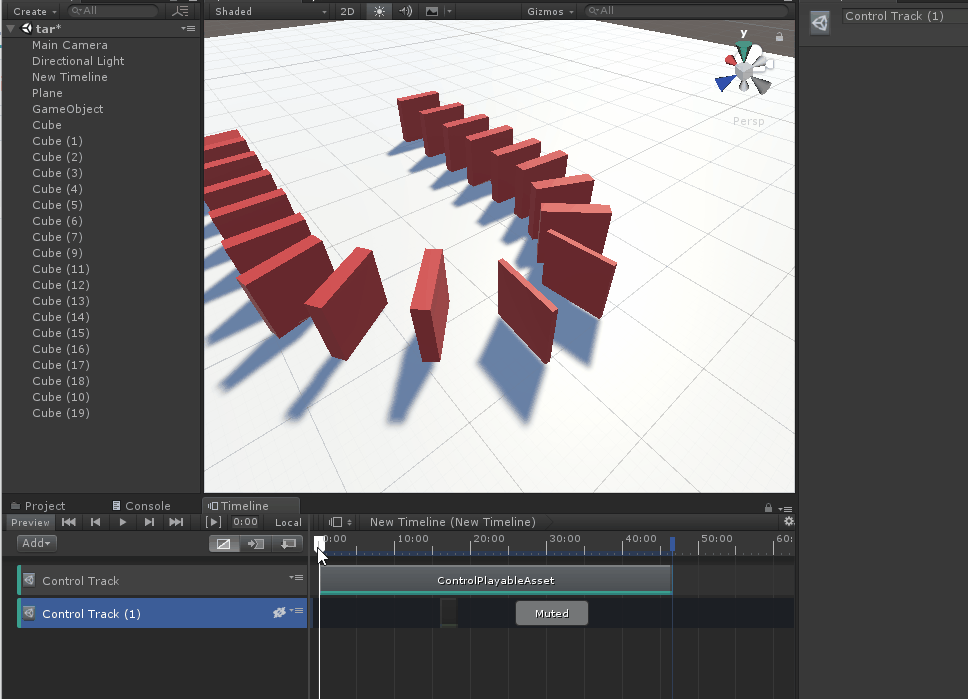The height and width of the screenshot is (699, 968).
Task: Open the tar* scene options menu
Action: coord(188,28)
